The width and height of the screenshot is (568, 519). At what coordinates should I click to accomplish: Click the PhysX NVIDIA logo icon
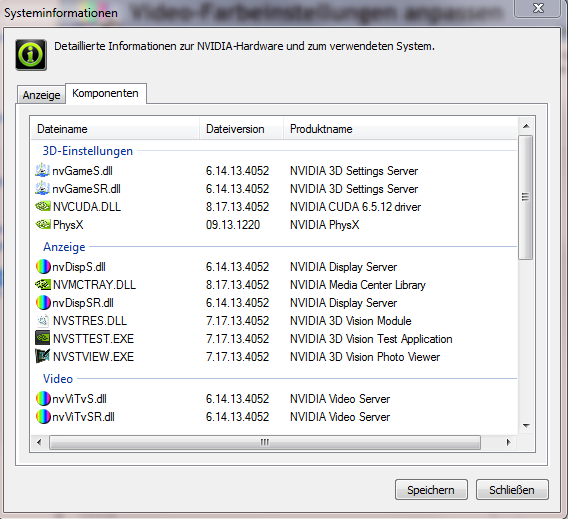click(43, 225)
